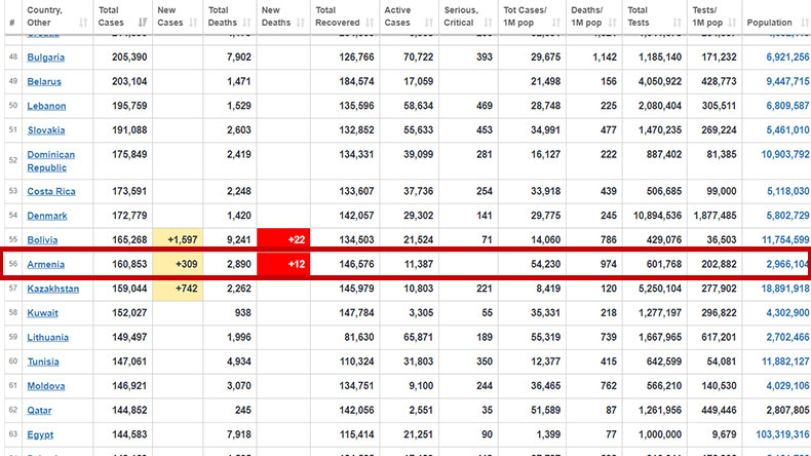Open Costa Rica population link 5,118,030
This screenshot has width=811, height=456.
[x=788, y=191]
